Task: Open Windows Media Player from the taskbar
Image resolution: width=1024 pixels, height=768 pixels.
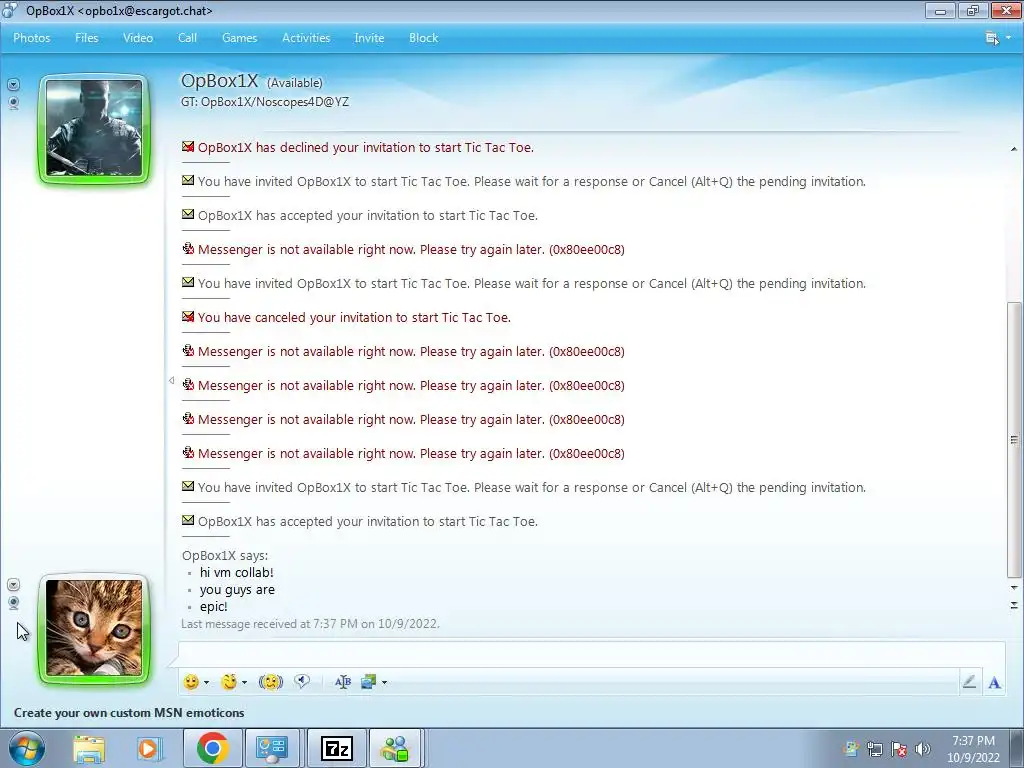Action: [x=149, y=748]
